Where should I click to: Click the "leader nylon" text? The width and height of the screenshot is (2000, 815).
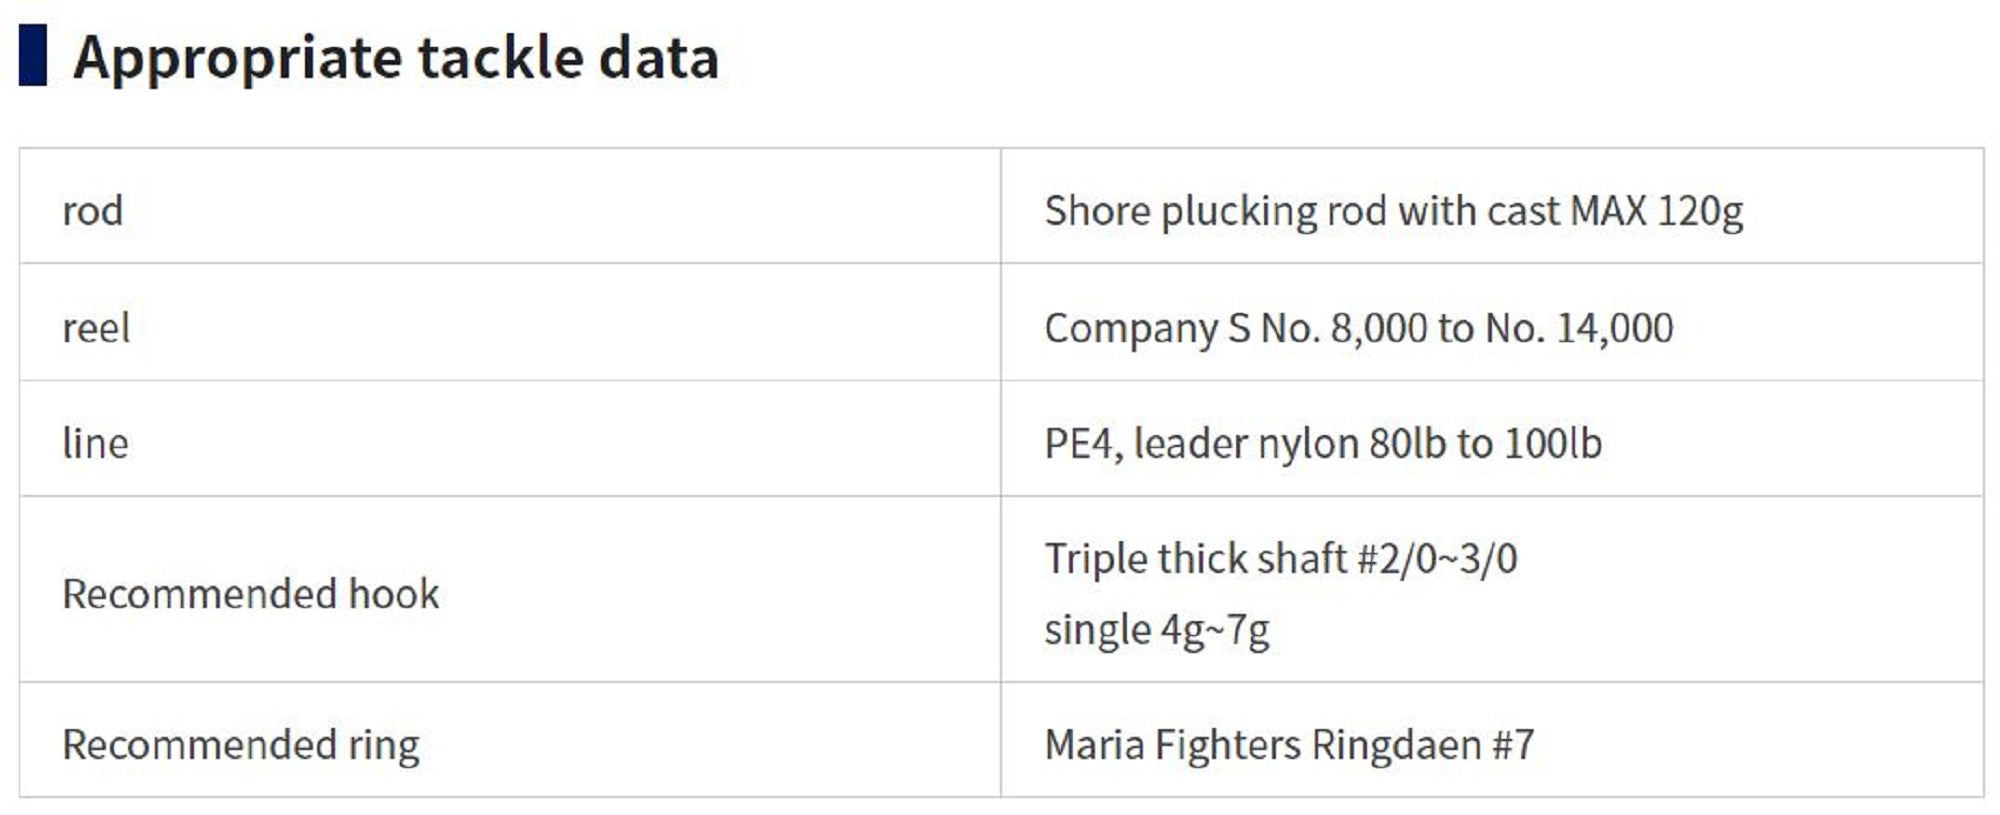coord(1244,443)
